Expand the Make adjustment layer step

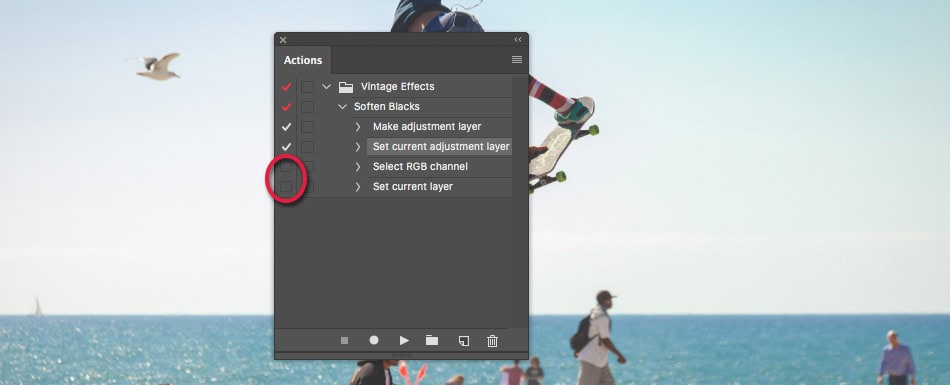coord(357,127)
